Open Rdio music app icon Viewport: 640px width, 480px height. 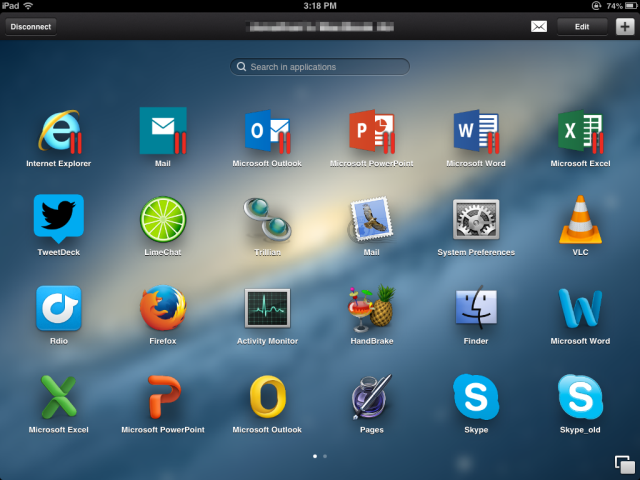pos(59,308)
